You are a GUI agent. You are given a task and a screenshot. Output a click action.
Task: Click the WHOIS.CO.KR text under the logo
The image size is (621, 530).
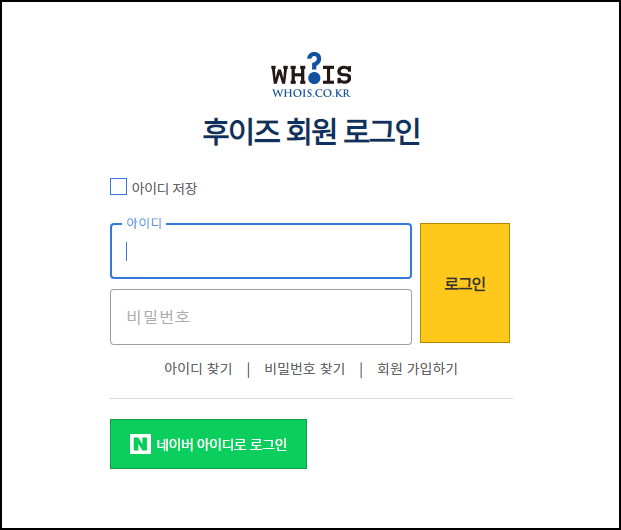(311, 93)
